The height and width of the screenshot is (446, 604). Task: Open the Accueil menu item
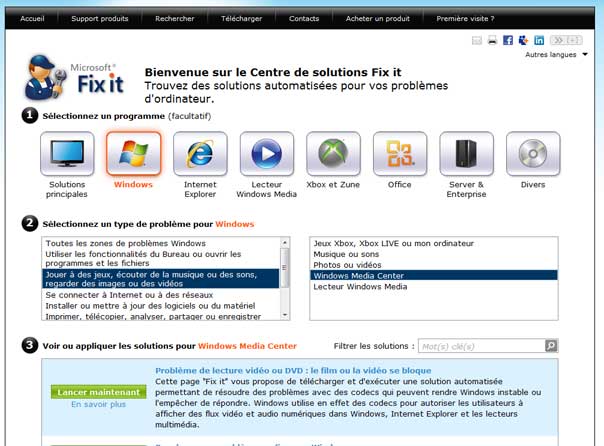coord(32,18)
